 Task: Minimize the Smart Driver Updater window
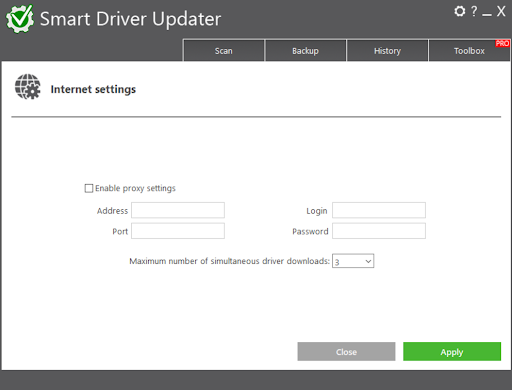click(x=487, y=14)
